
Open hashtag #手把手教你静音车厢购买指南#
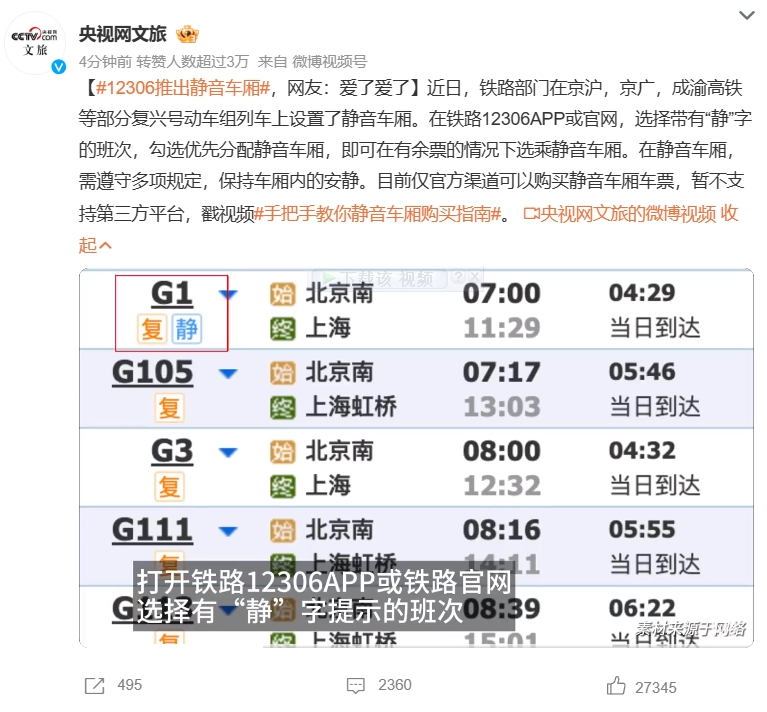coord(378,214)
